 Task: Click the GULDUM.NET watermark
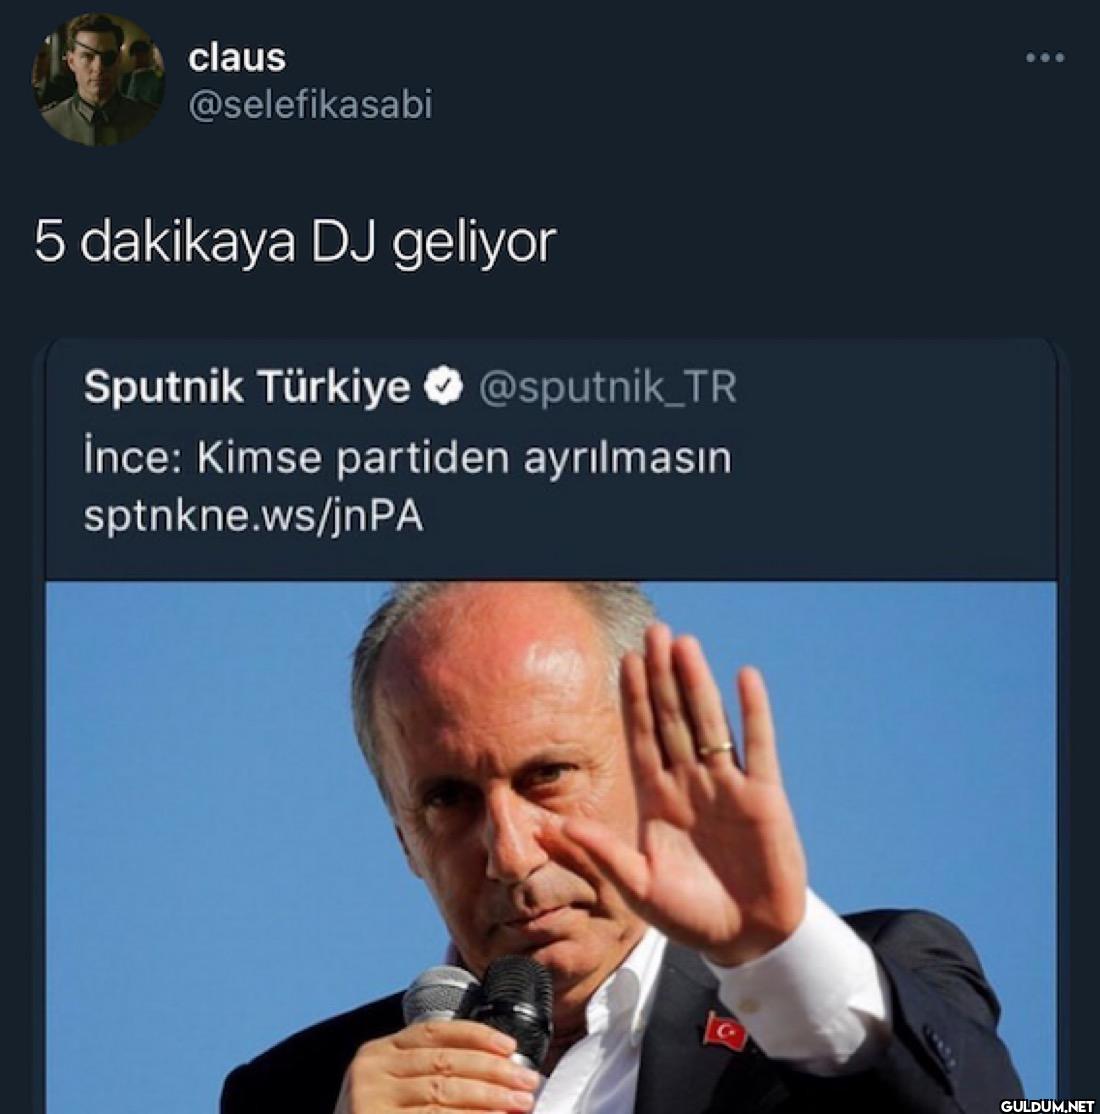coord(1047,1105)
